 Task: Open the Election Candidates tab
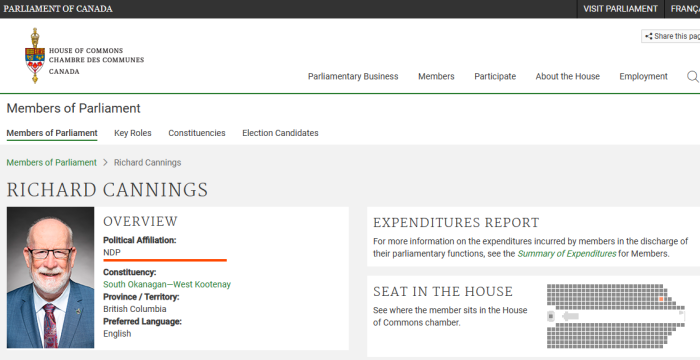pos(280,133)
